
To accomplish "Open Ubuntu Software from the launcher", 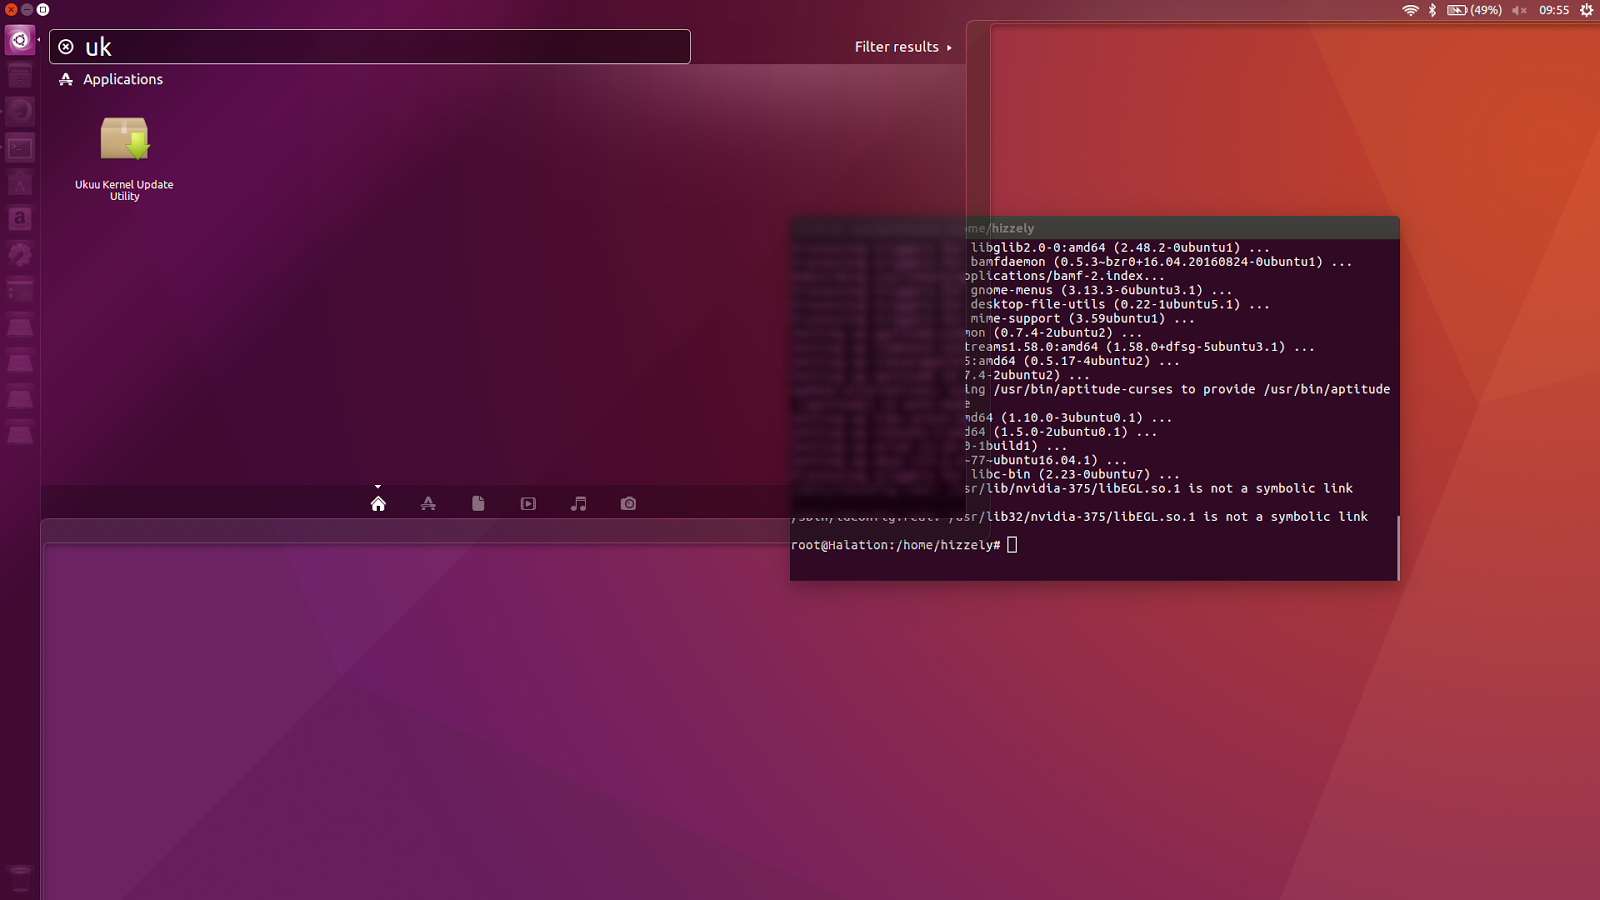I will tap(20, 184).
